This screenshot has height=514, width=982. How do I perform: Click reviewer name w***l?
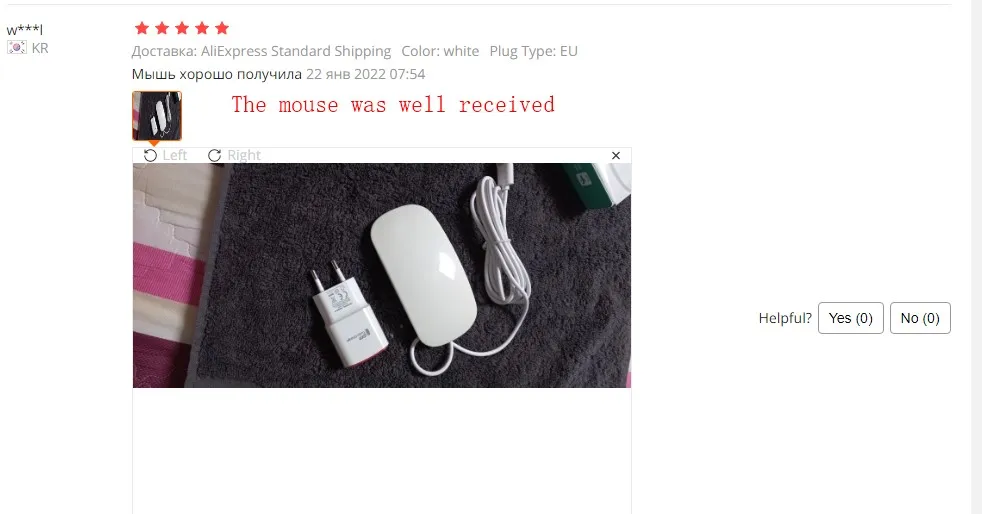point(24,29)
